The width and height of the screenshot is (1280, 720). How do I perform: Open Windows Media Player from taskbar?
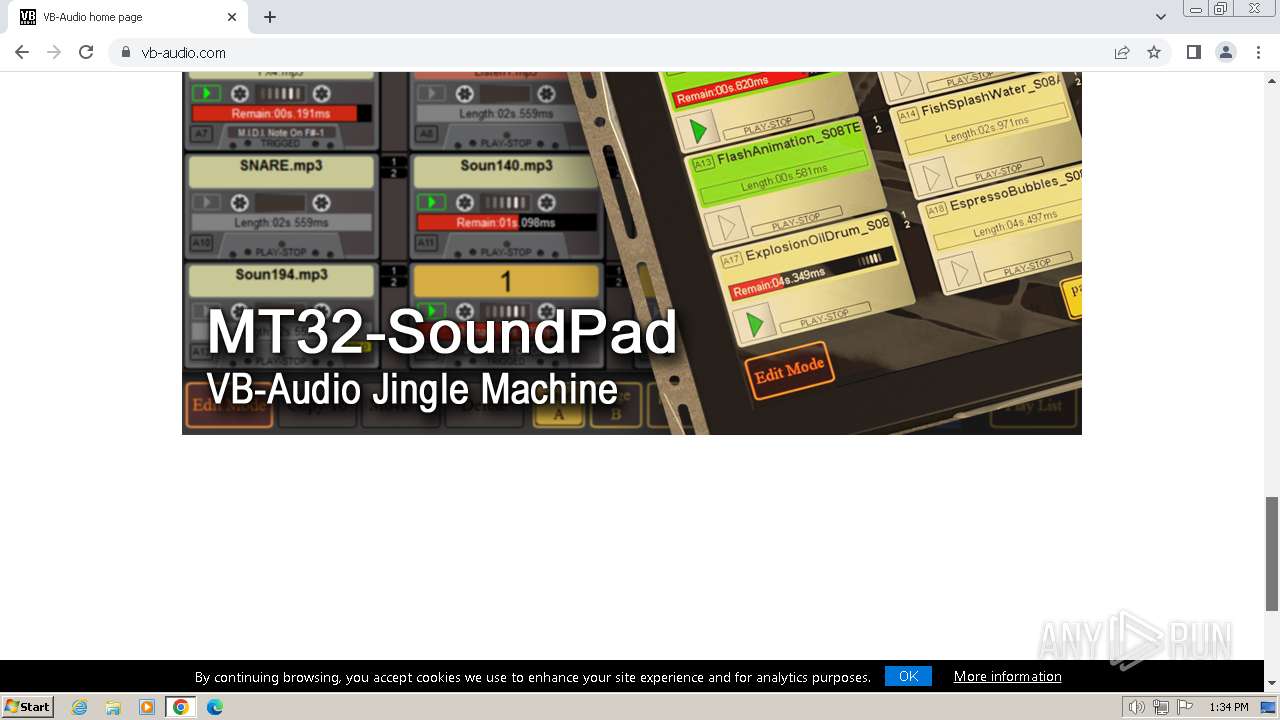(147, 707)
